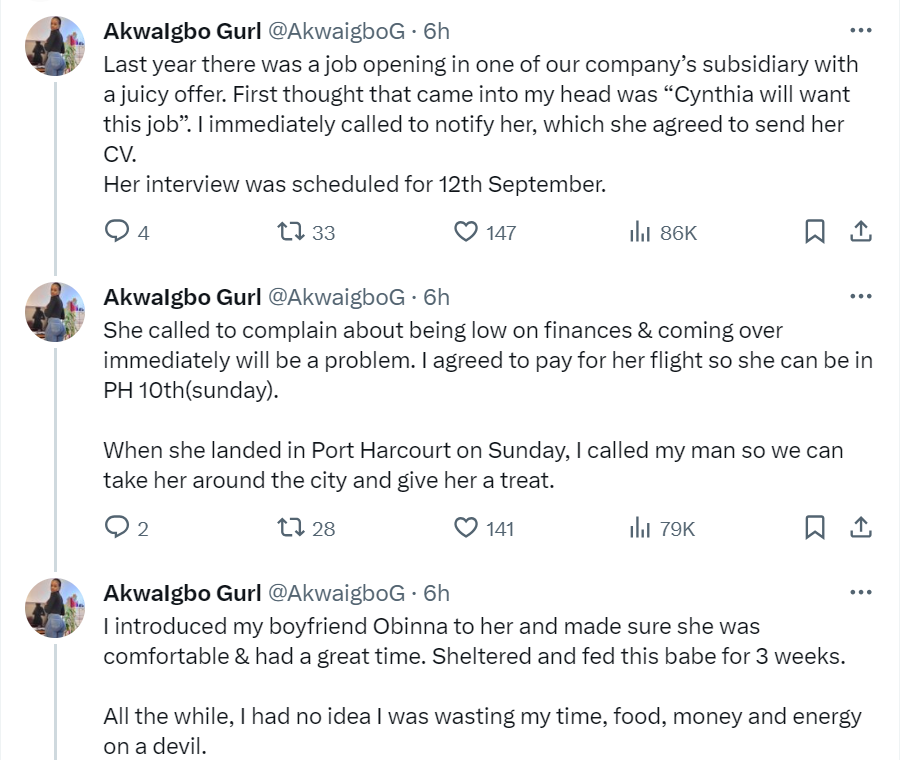View analytics for the 86K views tweet
The height and width of the screenshot is (760, 914).
[x=641, y=232]
